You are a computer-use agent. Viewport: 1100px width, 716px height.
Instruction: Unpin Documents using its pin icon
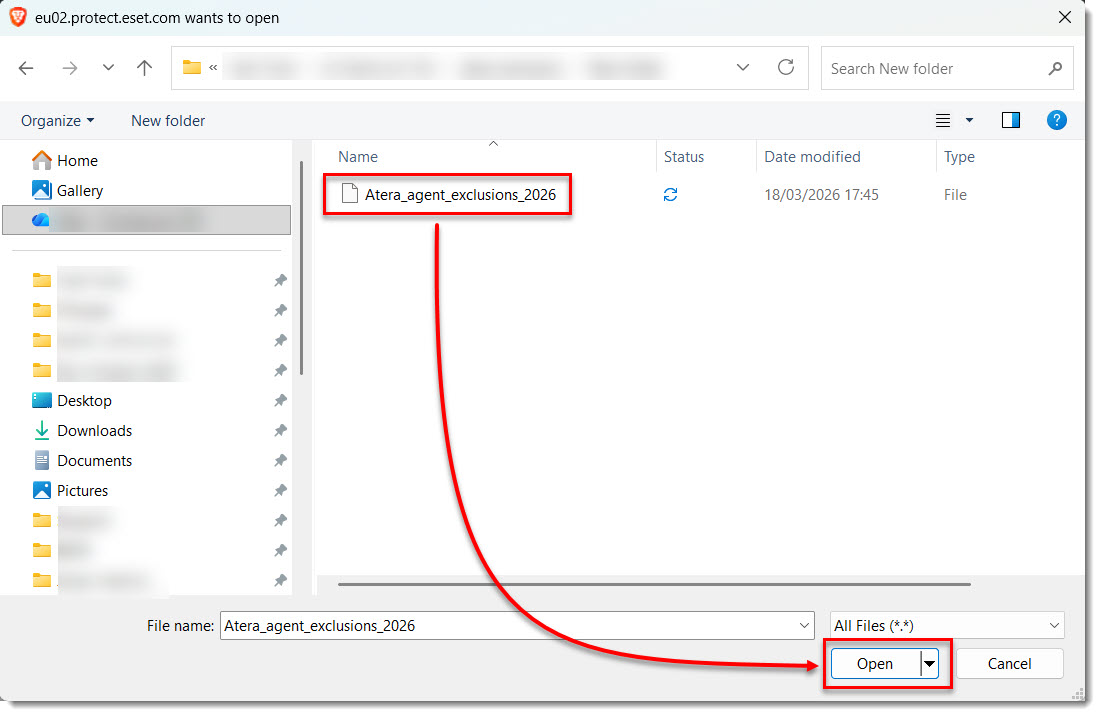tap(281, 461)
